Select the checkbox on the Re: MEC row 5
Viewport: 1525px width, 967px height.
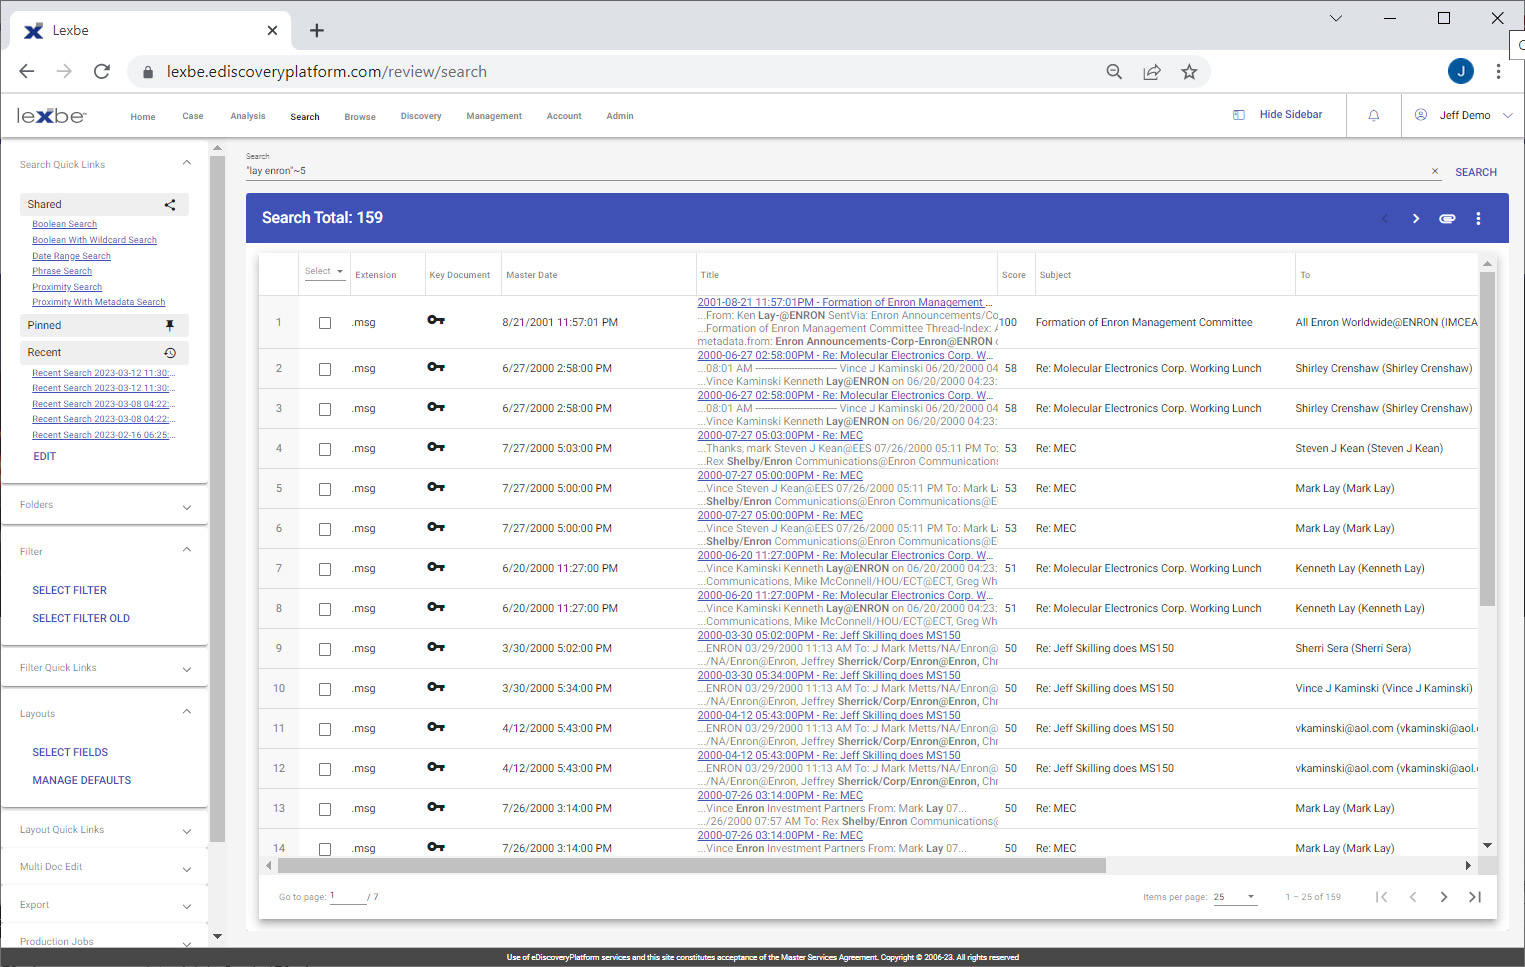point(324,489)
